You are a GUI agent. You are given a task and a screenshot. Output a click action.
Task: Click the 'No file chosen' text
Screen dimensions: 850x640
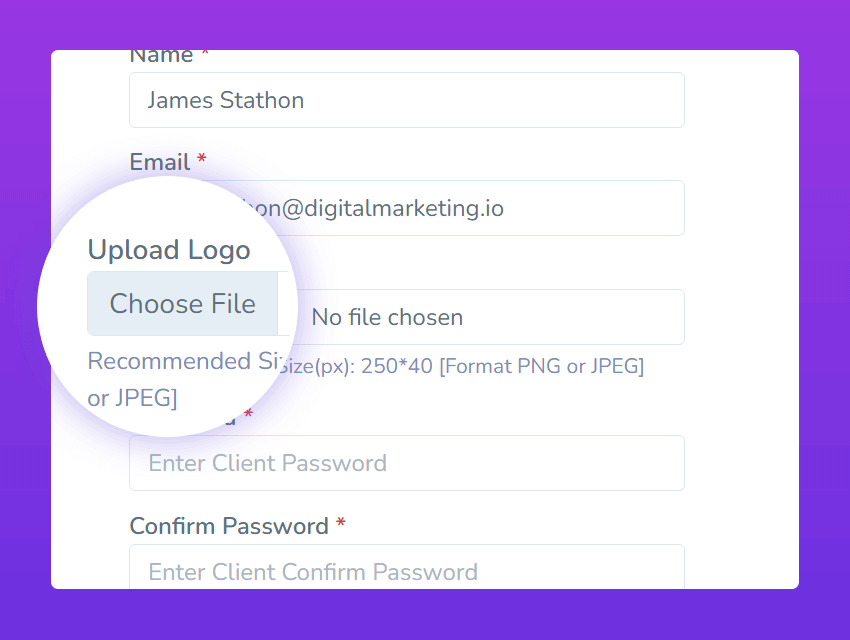(387, 318)
